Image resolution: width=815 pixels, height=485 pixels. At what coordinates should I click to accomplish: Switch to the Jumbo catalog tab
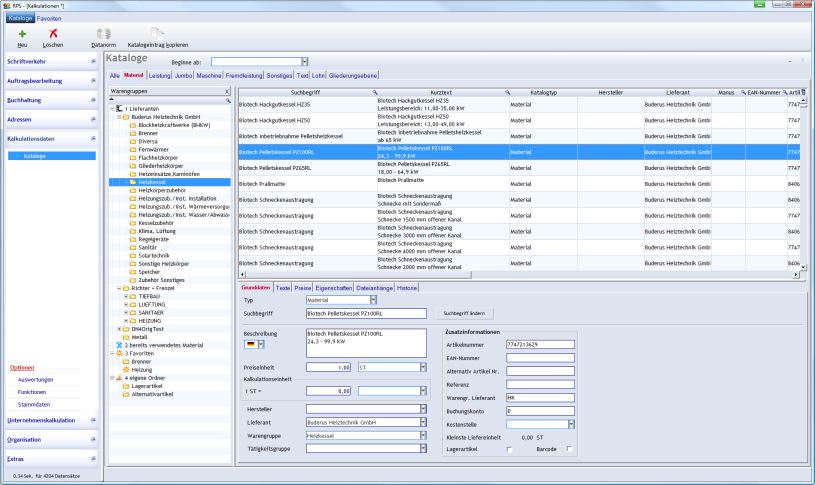pyautogui.click(x=183, y=75)
